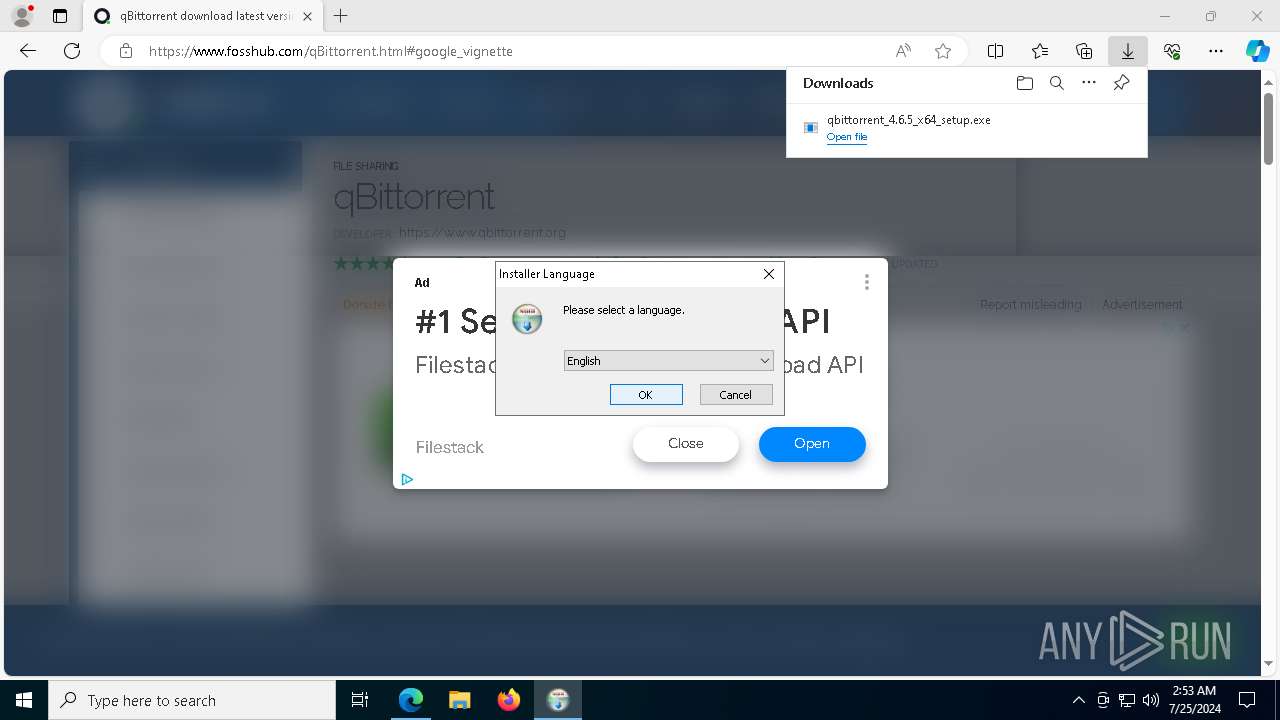Open the Windows Start menu
1280x720 pixels.
tap(24, 700)
